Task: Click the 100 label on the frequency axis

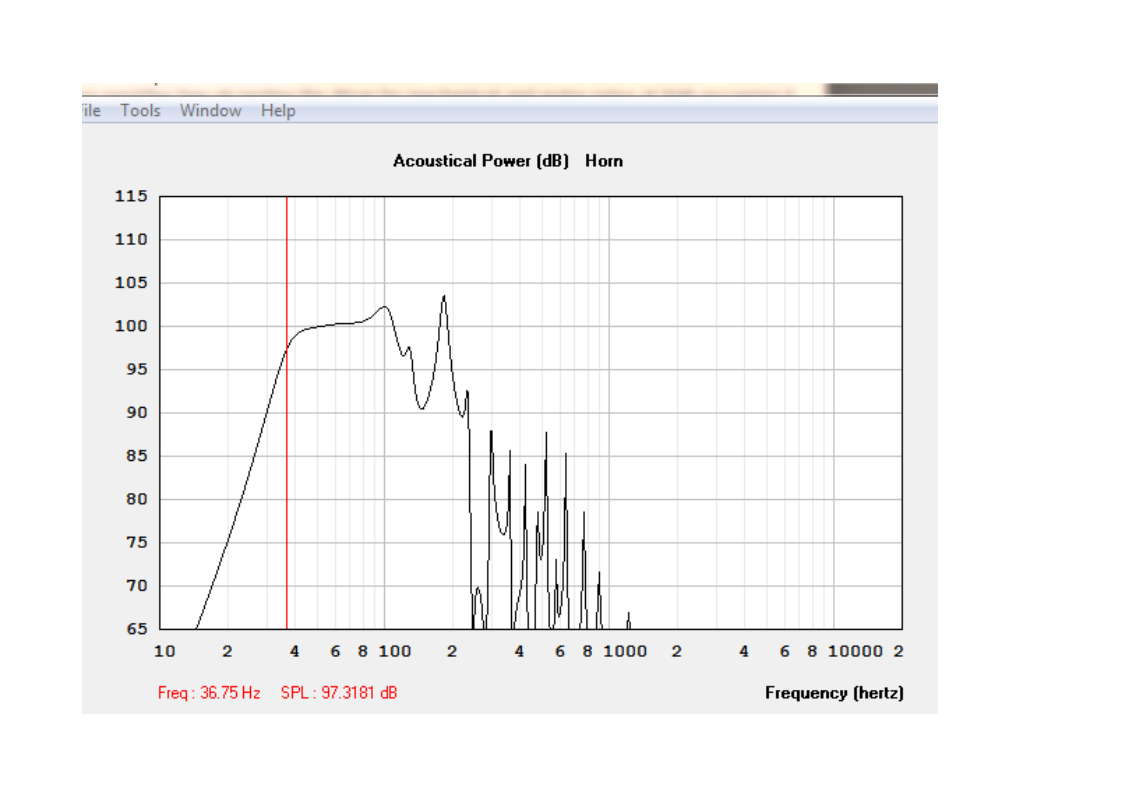Action: pyautogui.click(x=394, y=651)
